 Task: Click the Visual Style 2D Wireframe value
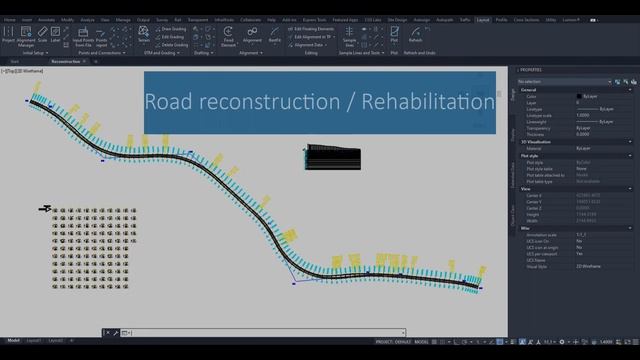[588, 267]
